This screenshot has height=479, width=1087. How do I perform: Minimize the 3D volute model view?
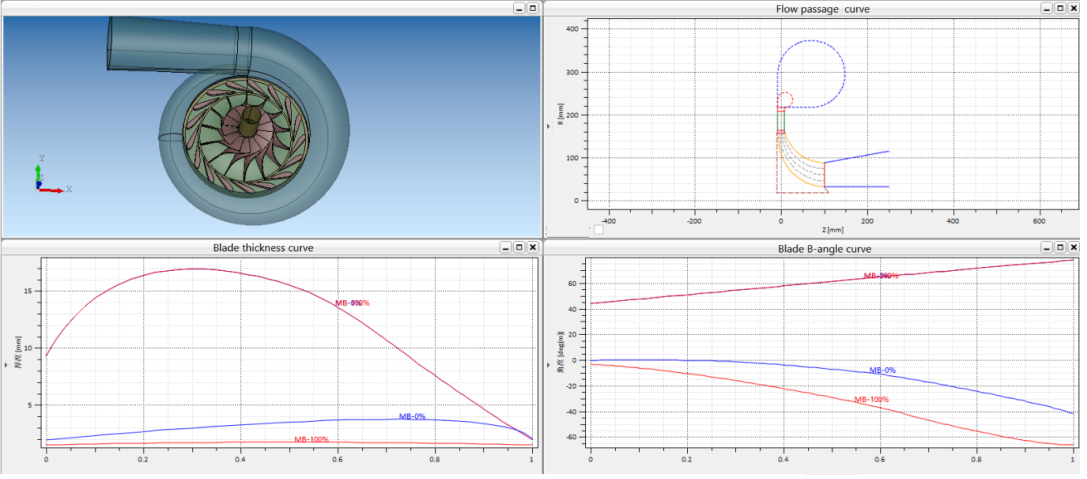518,7
